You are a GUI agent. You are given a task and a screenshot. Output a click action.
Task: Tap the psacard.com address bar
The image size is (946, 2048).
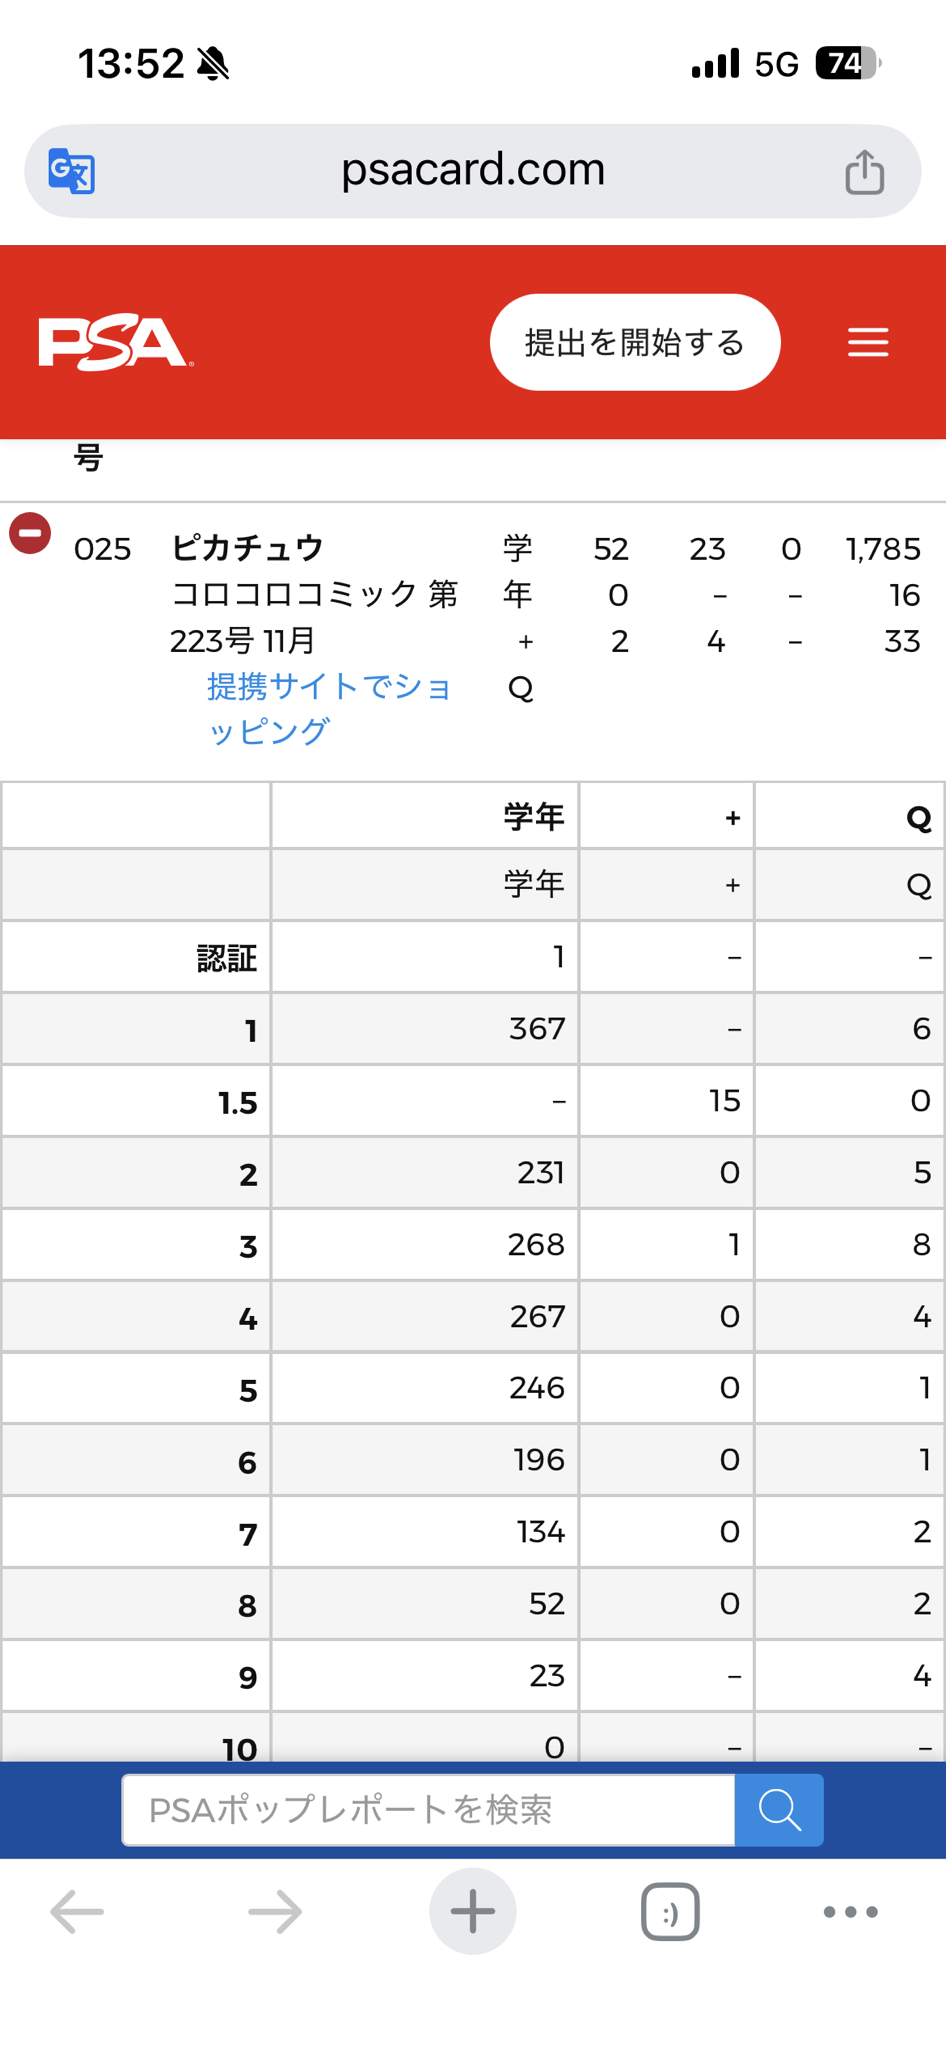(473, 171)
